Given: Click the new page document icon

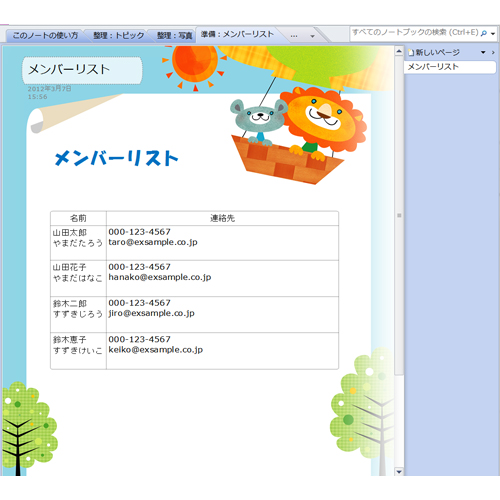Looking at the screenshot, I should (411, 52).
